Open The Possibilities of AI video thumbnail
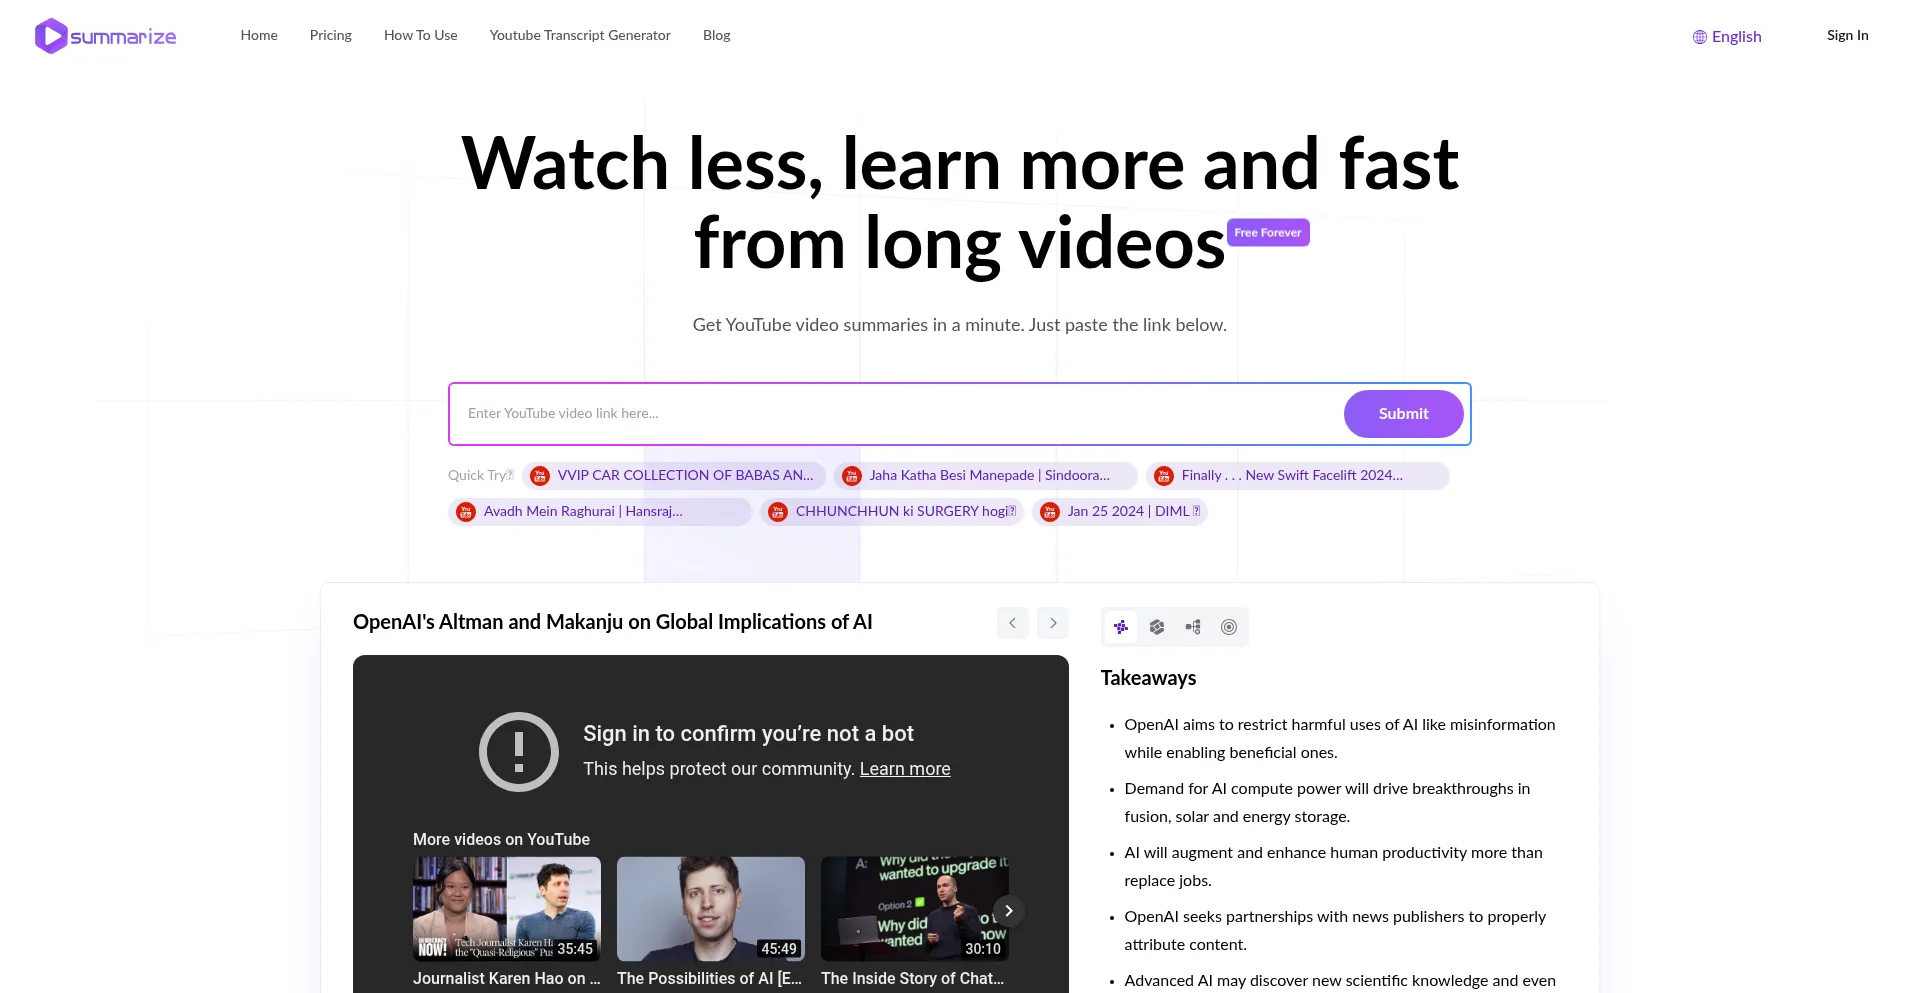This screenshot has width=1920, height=993. (x=711, y=909)
